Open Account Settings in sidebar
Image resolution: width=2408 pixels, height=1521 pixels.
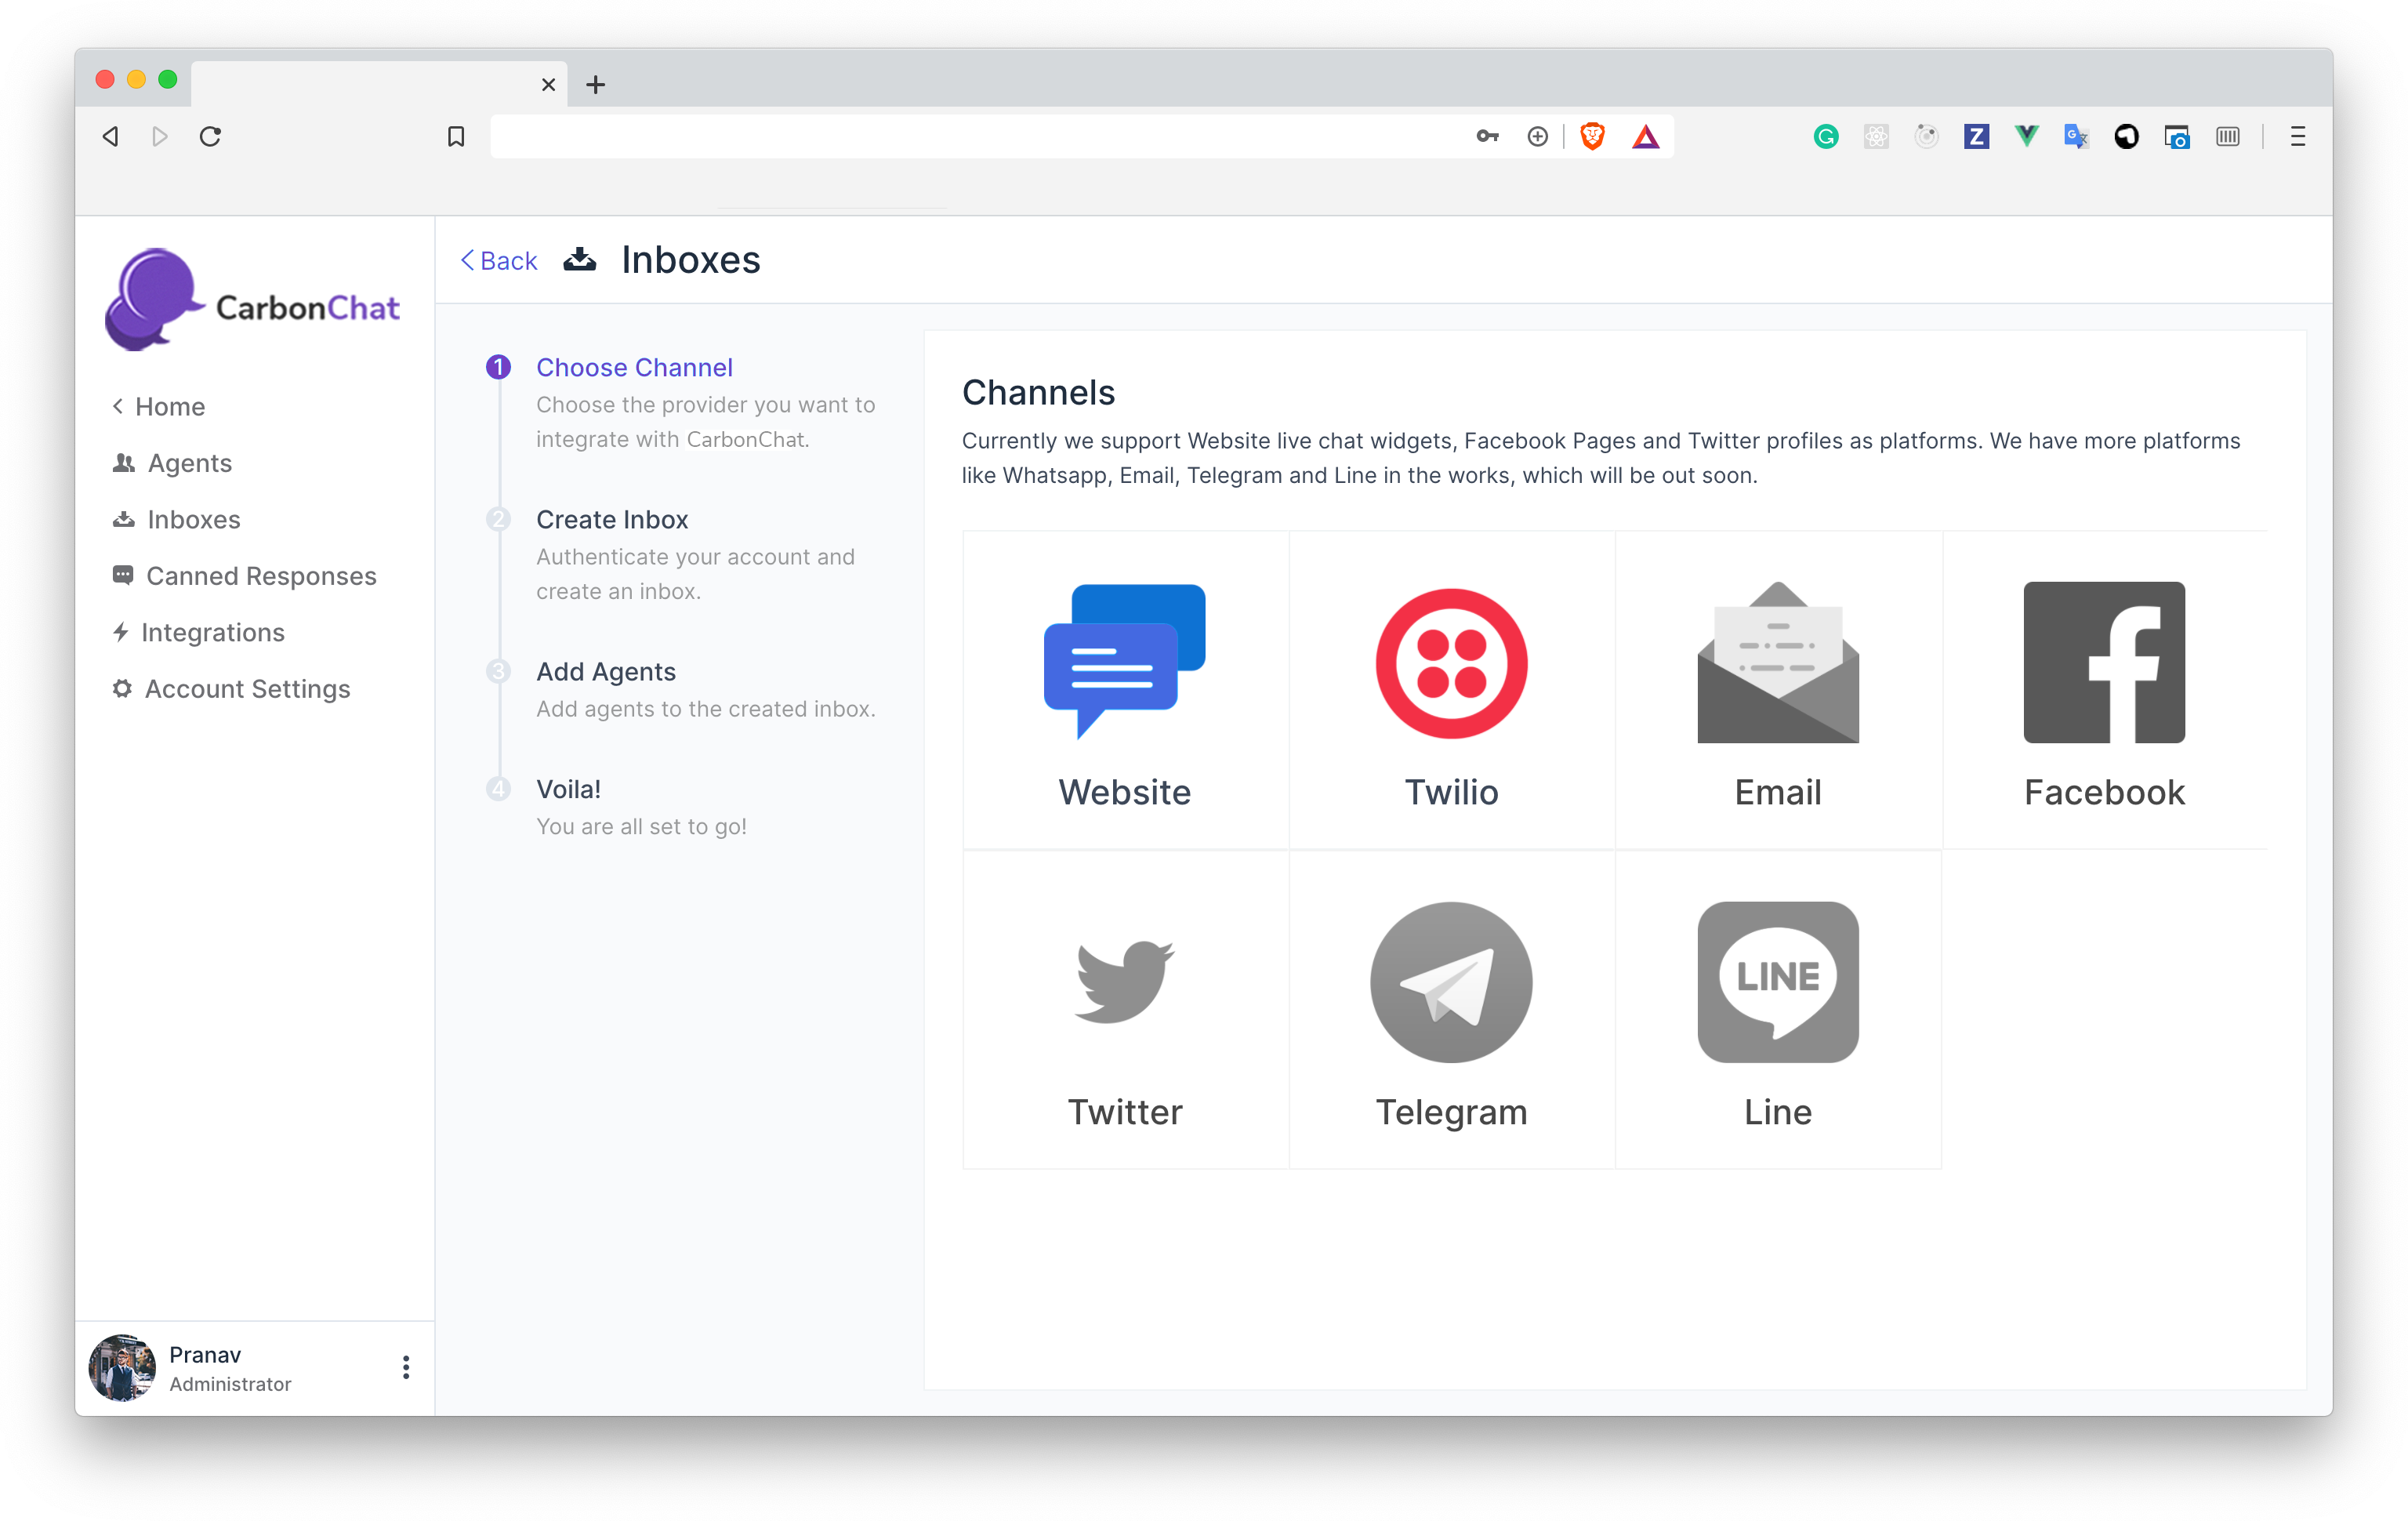pyautogui.click(x=246, y=689)
